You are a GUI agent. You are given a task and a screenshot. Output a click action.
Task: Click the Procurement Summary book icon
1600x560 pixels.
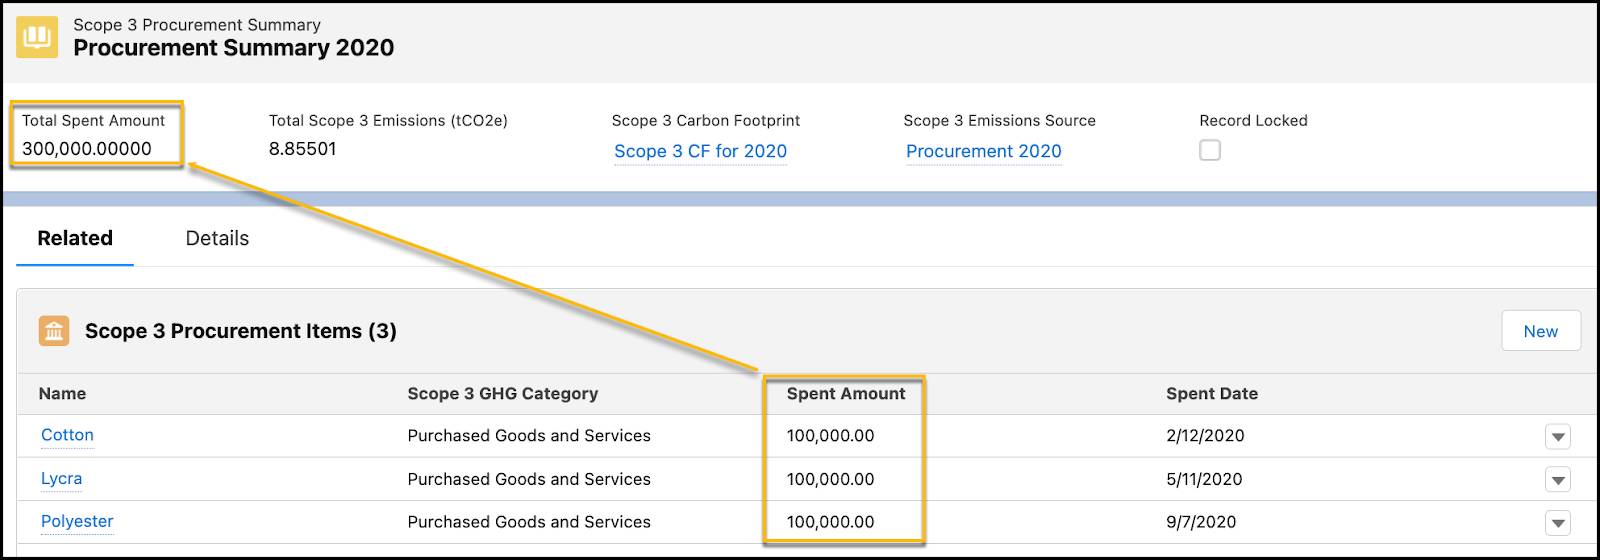click(x=37, y=38)
